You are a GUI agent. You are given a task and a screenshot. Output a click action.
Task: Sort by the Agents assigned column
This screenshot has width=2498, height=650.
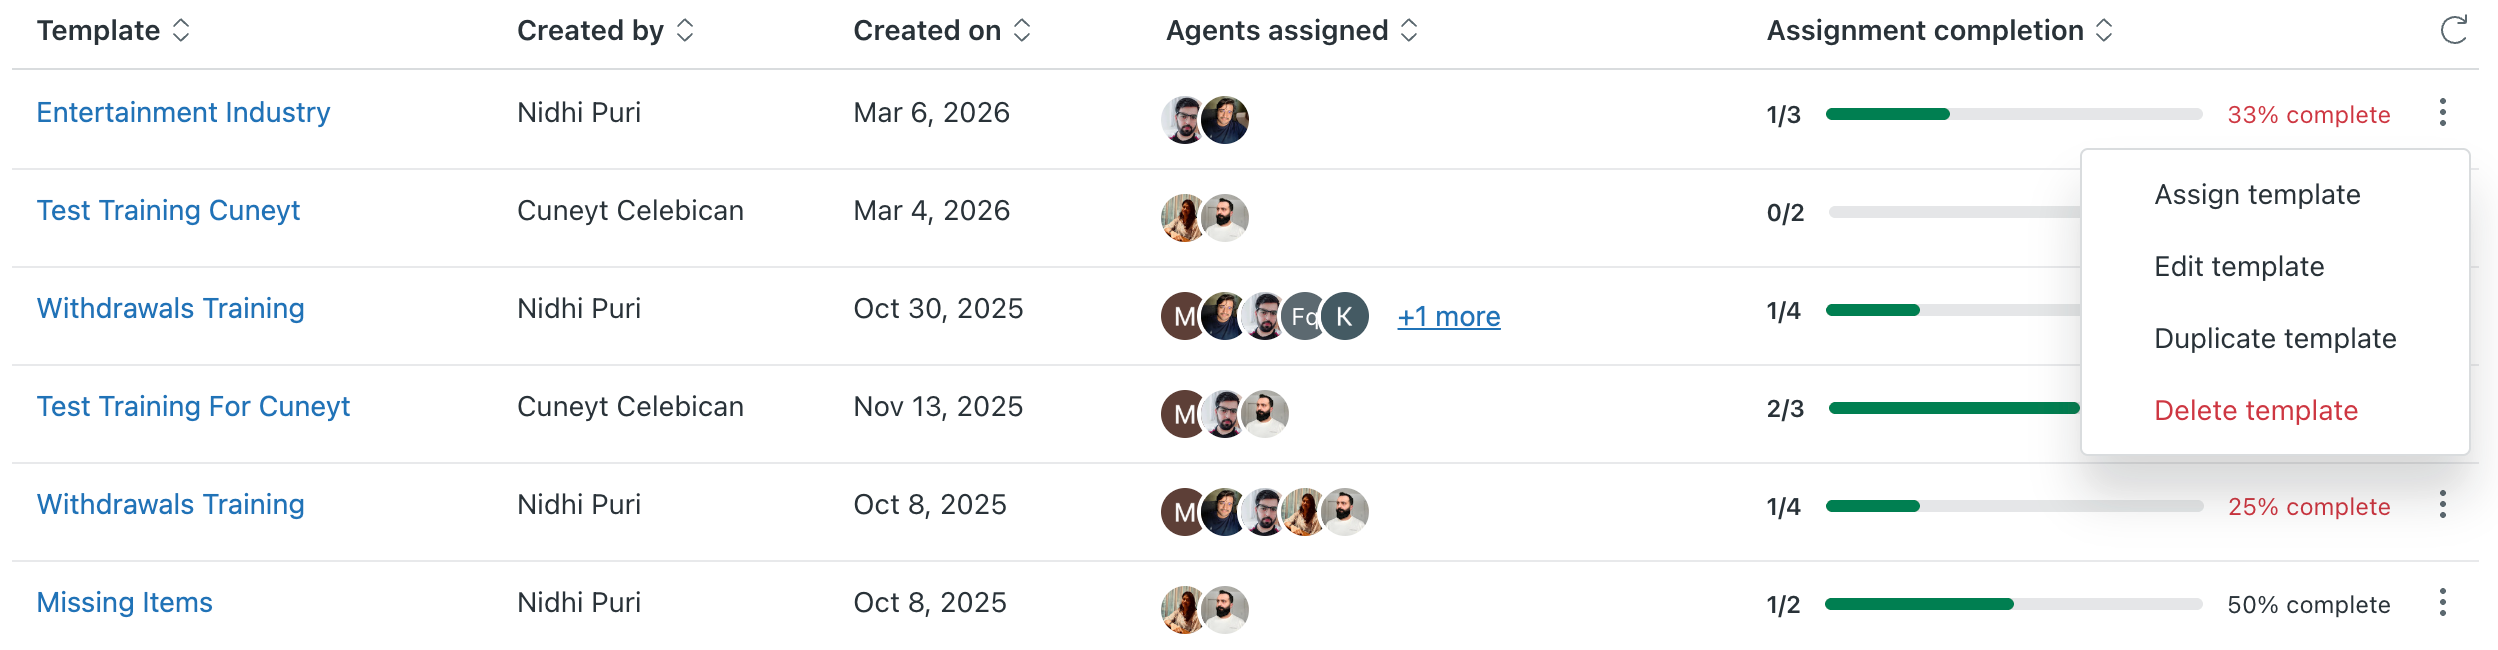point(1409,30)
